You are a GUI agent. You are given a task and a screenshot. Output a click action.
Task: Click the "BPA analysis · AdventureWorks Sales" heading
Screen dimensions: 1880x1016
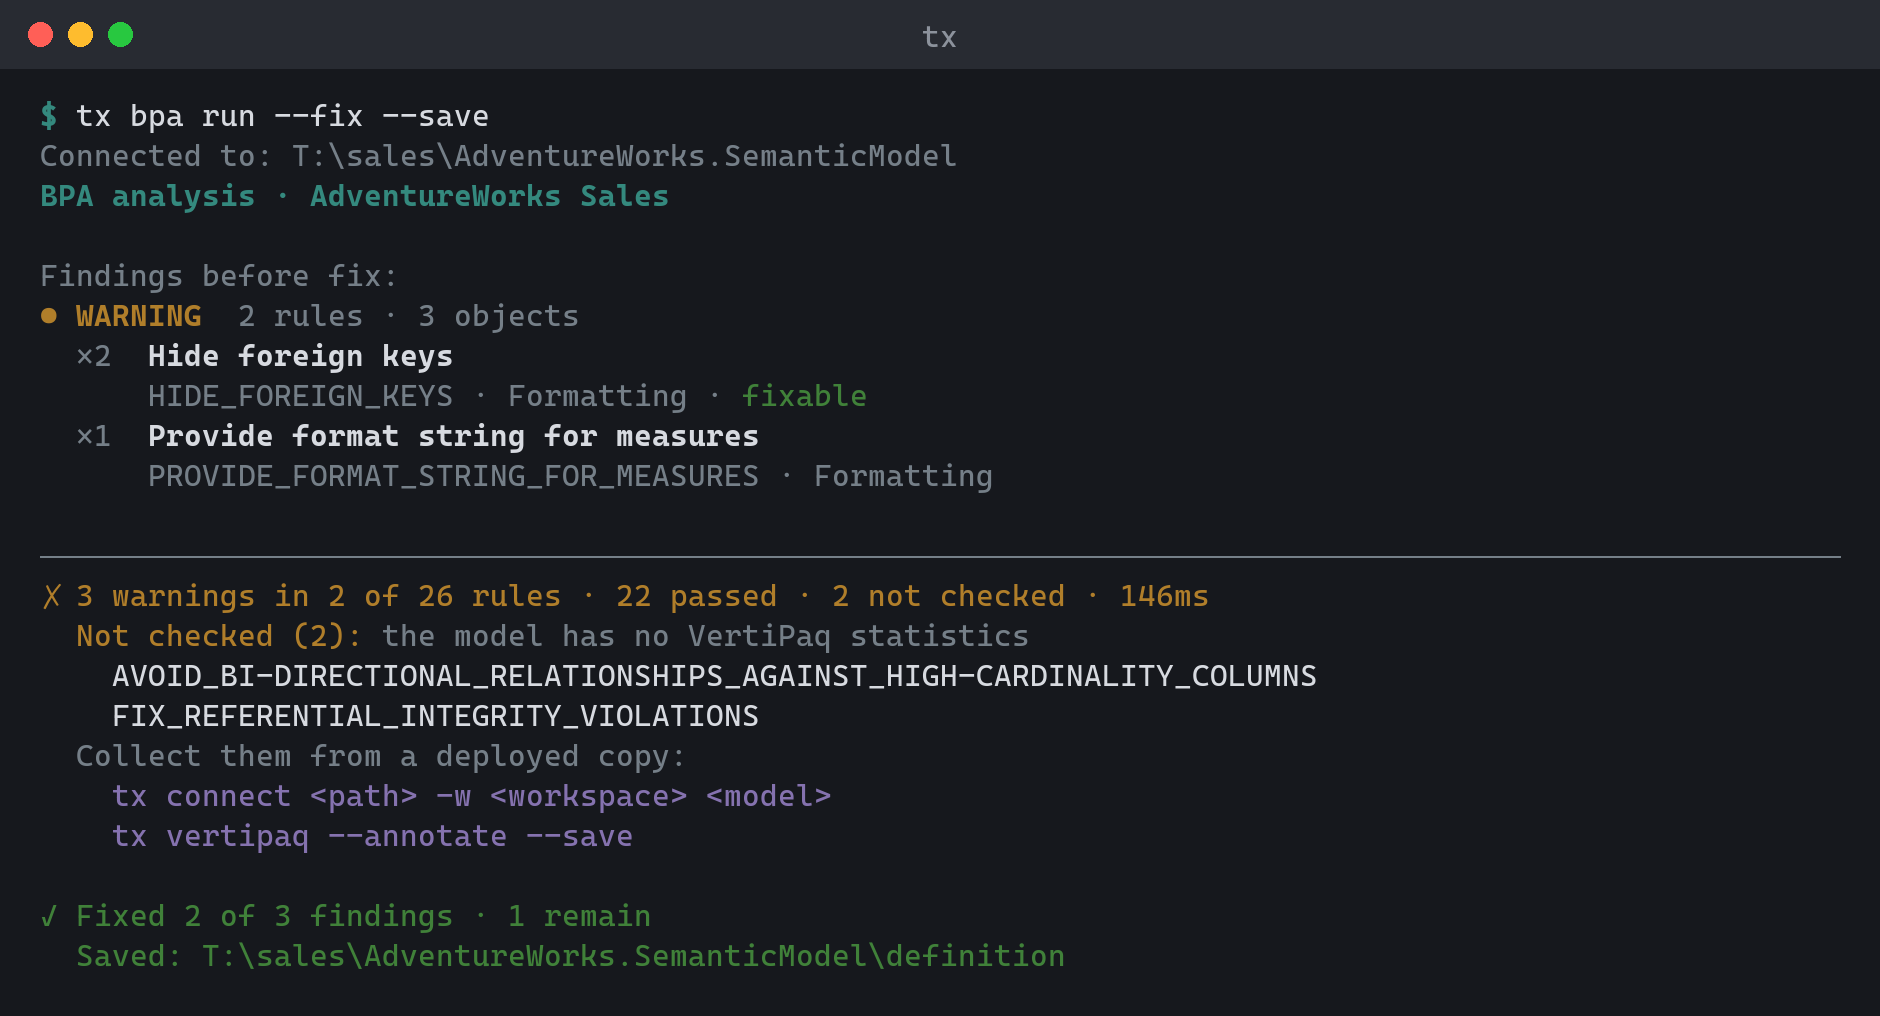[x=354, y=196]
